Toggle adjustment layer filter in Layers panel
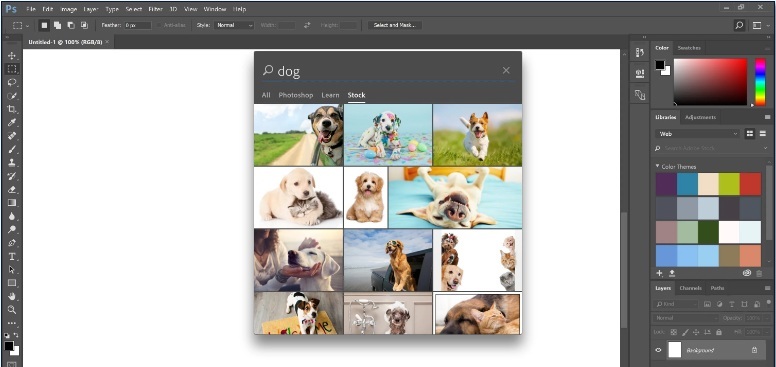 click(719, 304)
